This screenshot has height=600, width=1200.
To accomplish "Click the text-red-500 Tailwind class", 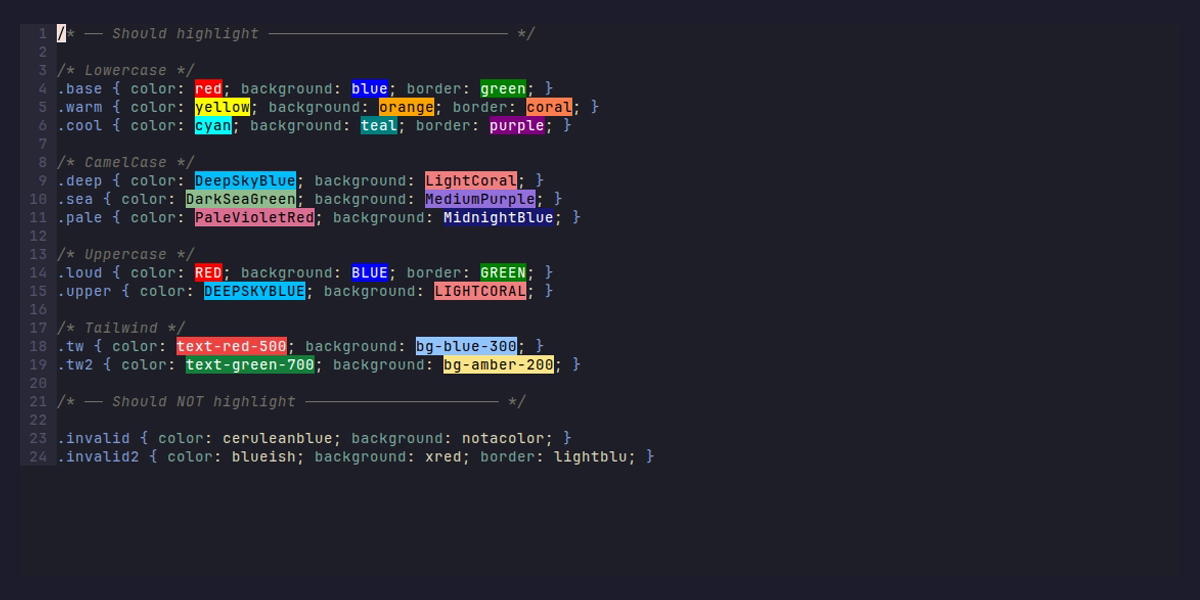I will point(232,347).
